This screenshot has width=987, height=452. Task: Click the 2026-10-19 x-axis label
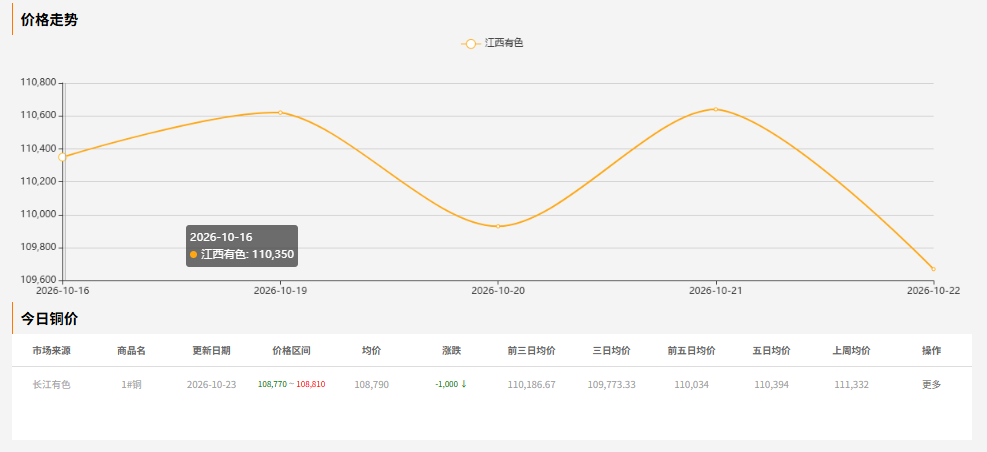coord(280,291)
